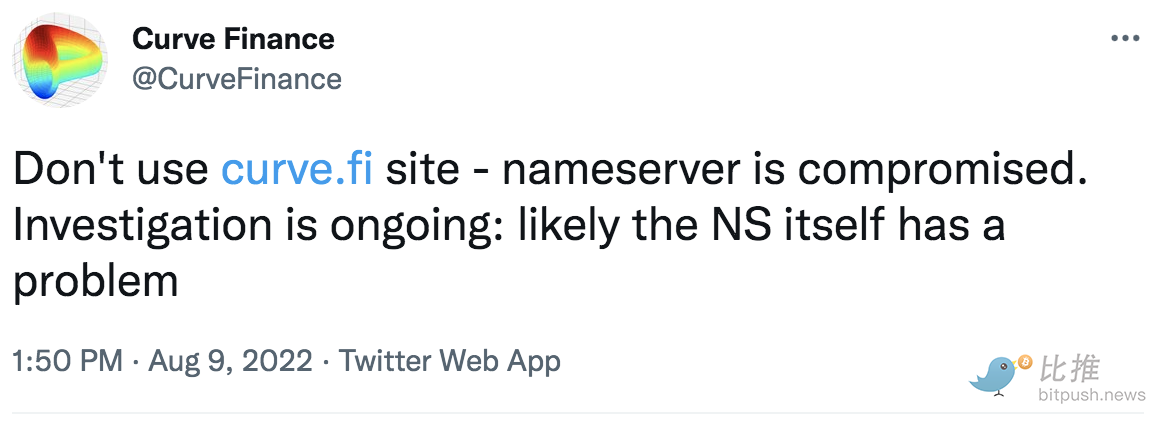Open the Twitter Web App source link

[450, 361]
